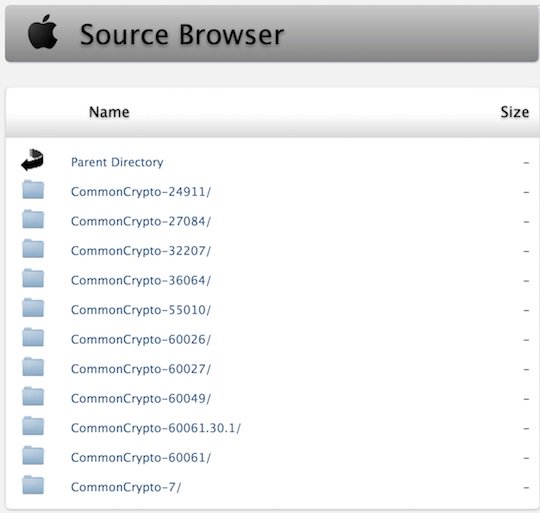Open the CommonCrypto-36064/ folder link
Viewport: 540px width, 513px height.
141,281
